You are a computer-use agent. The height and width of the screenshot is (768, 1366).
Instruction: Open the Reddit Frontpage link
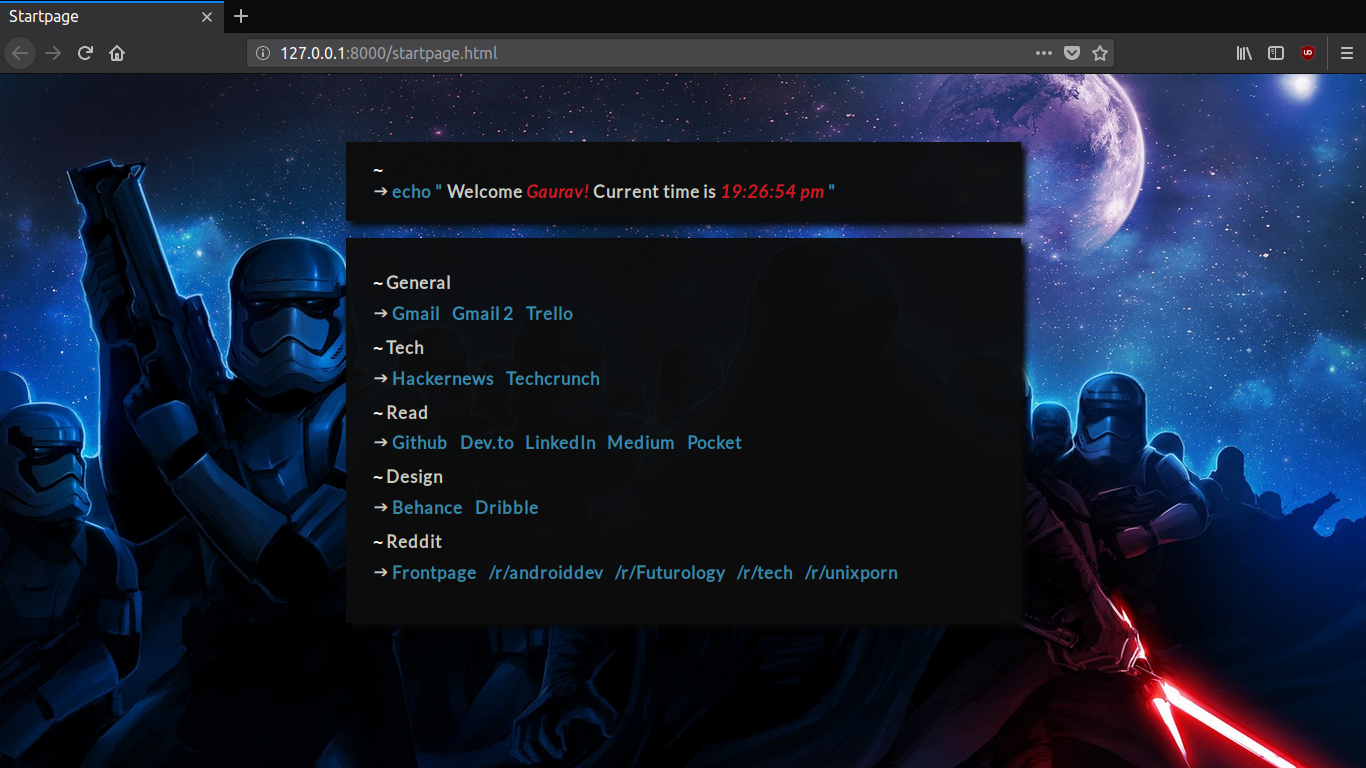434,573
